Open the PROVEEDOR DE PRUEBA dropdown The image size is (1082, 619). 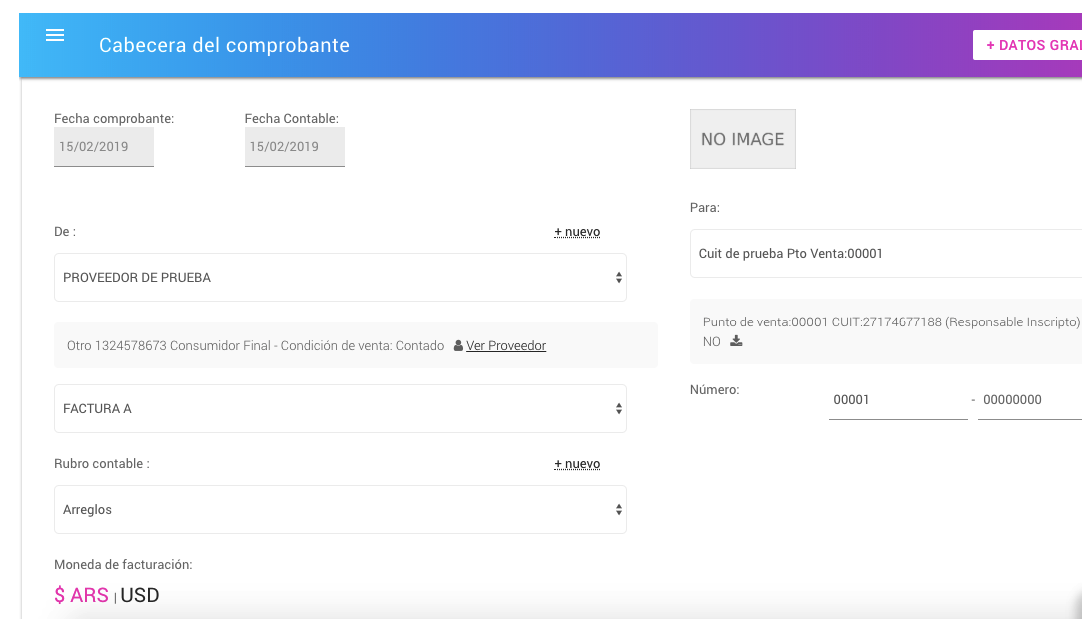(340, 277)
